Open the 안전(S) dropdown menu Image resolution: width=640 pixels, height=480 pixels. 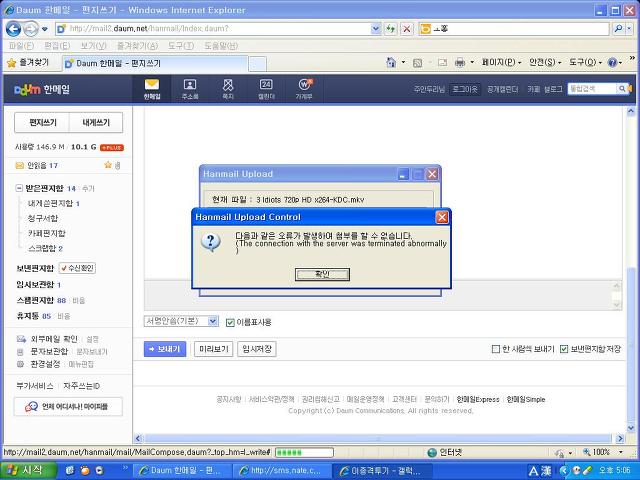[545, 62]
